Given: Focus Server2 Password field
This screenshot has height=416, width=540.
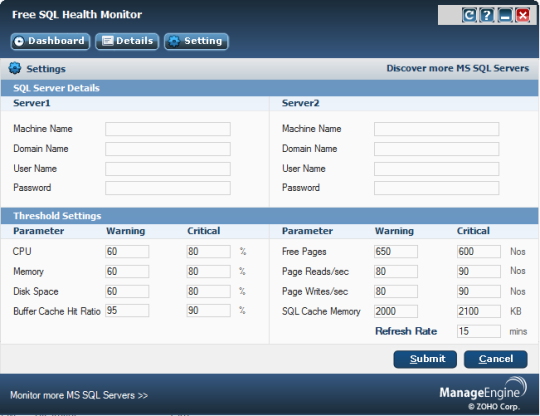Looking at the screenshot, I should click(436, 188).
